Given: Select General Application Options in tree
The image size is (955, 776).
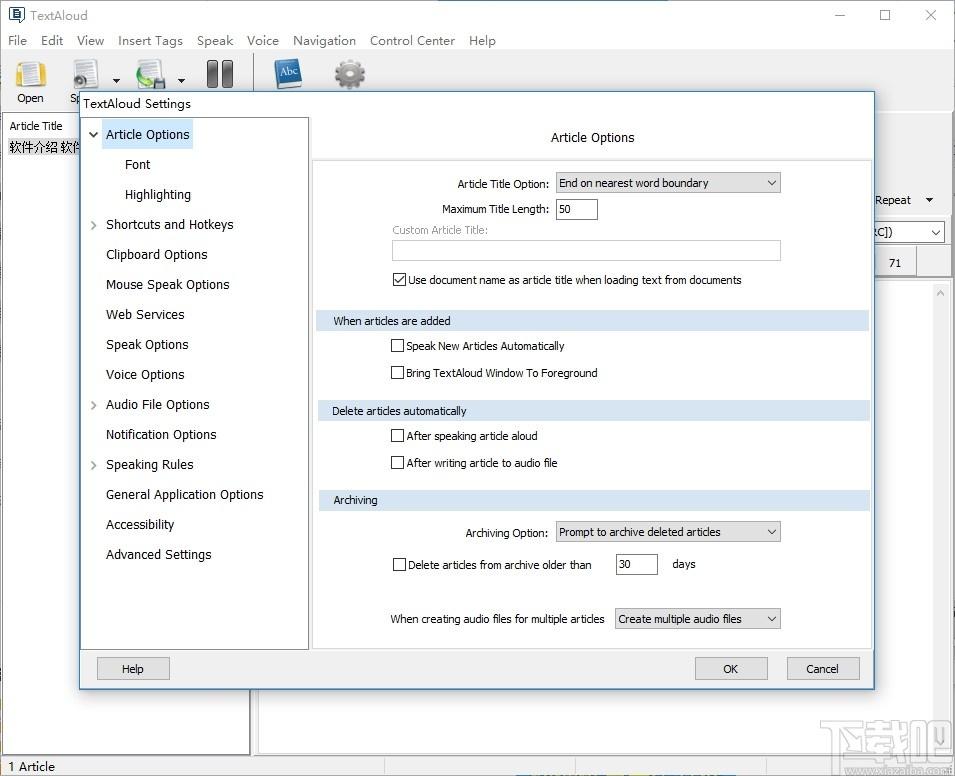Looking at the screenshot, I should tap(185, 495).
